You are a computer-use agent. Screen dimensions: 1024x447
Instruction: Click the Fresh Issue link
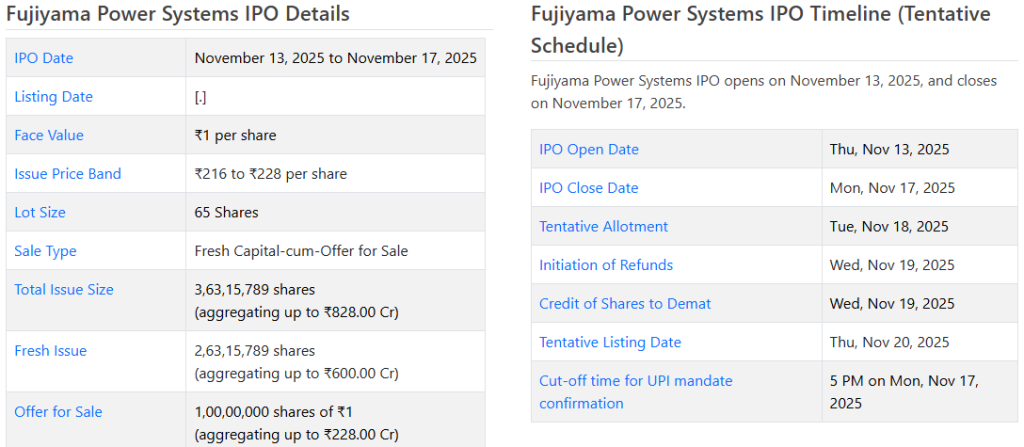coord(50,351)
